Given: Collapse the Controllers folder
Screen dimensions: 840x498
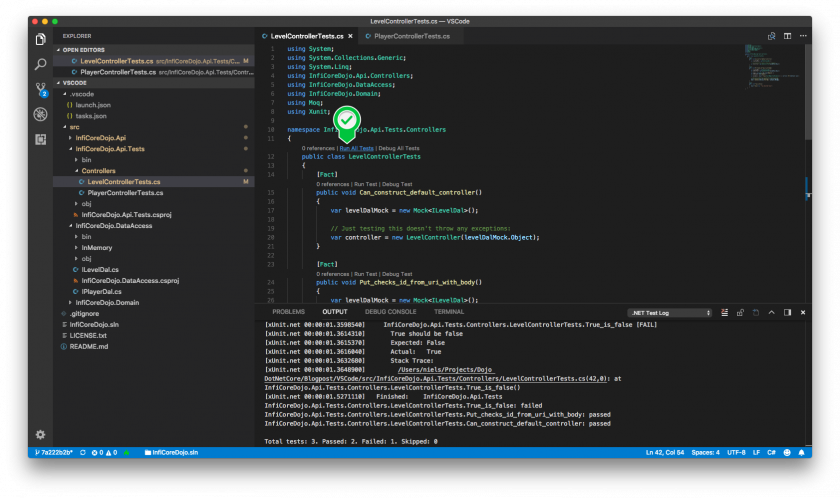Looking at the screenshot, I should pos(153,171).
